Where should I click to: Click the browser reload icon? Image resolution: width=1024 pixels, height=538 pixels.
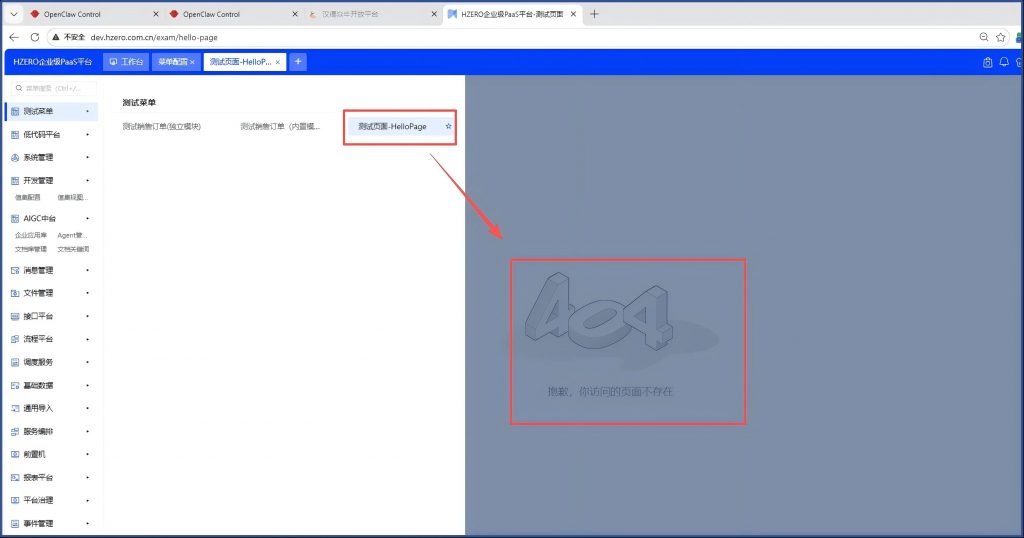(x=35, y=37)
